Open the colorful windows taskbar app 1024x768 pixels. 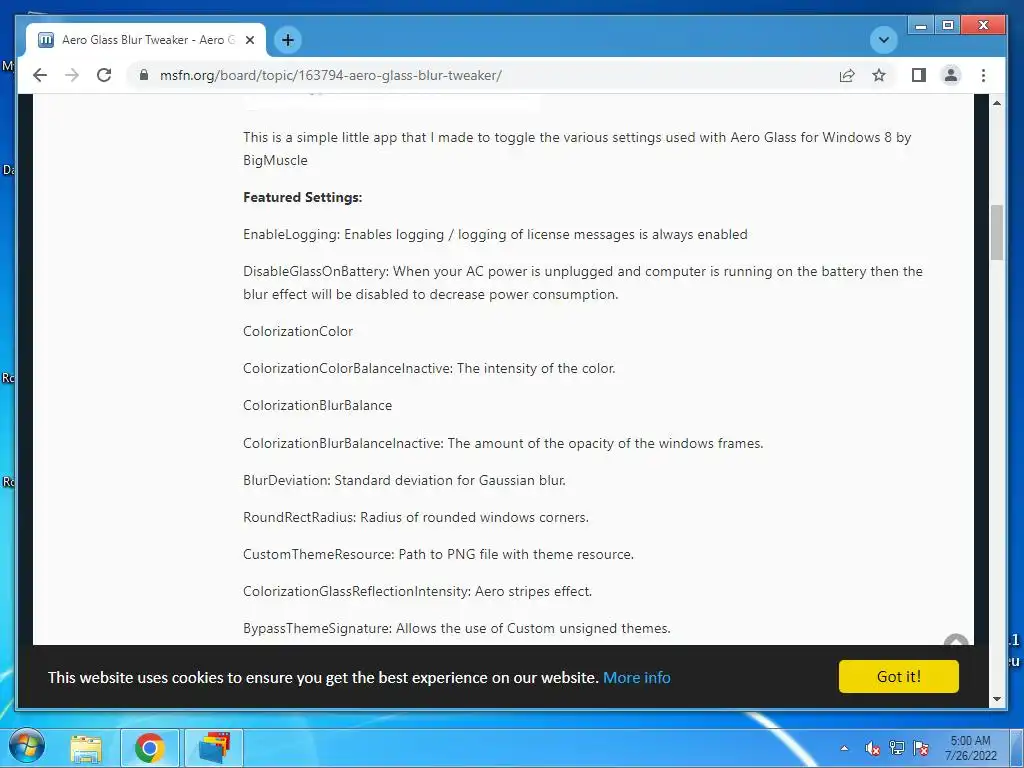coord(214,748)
